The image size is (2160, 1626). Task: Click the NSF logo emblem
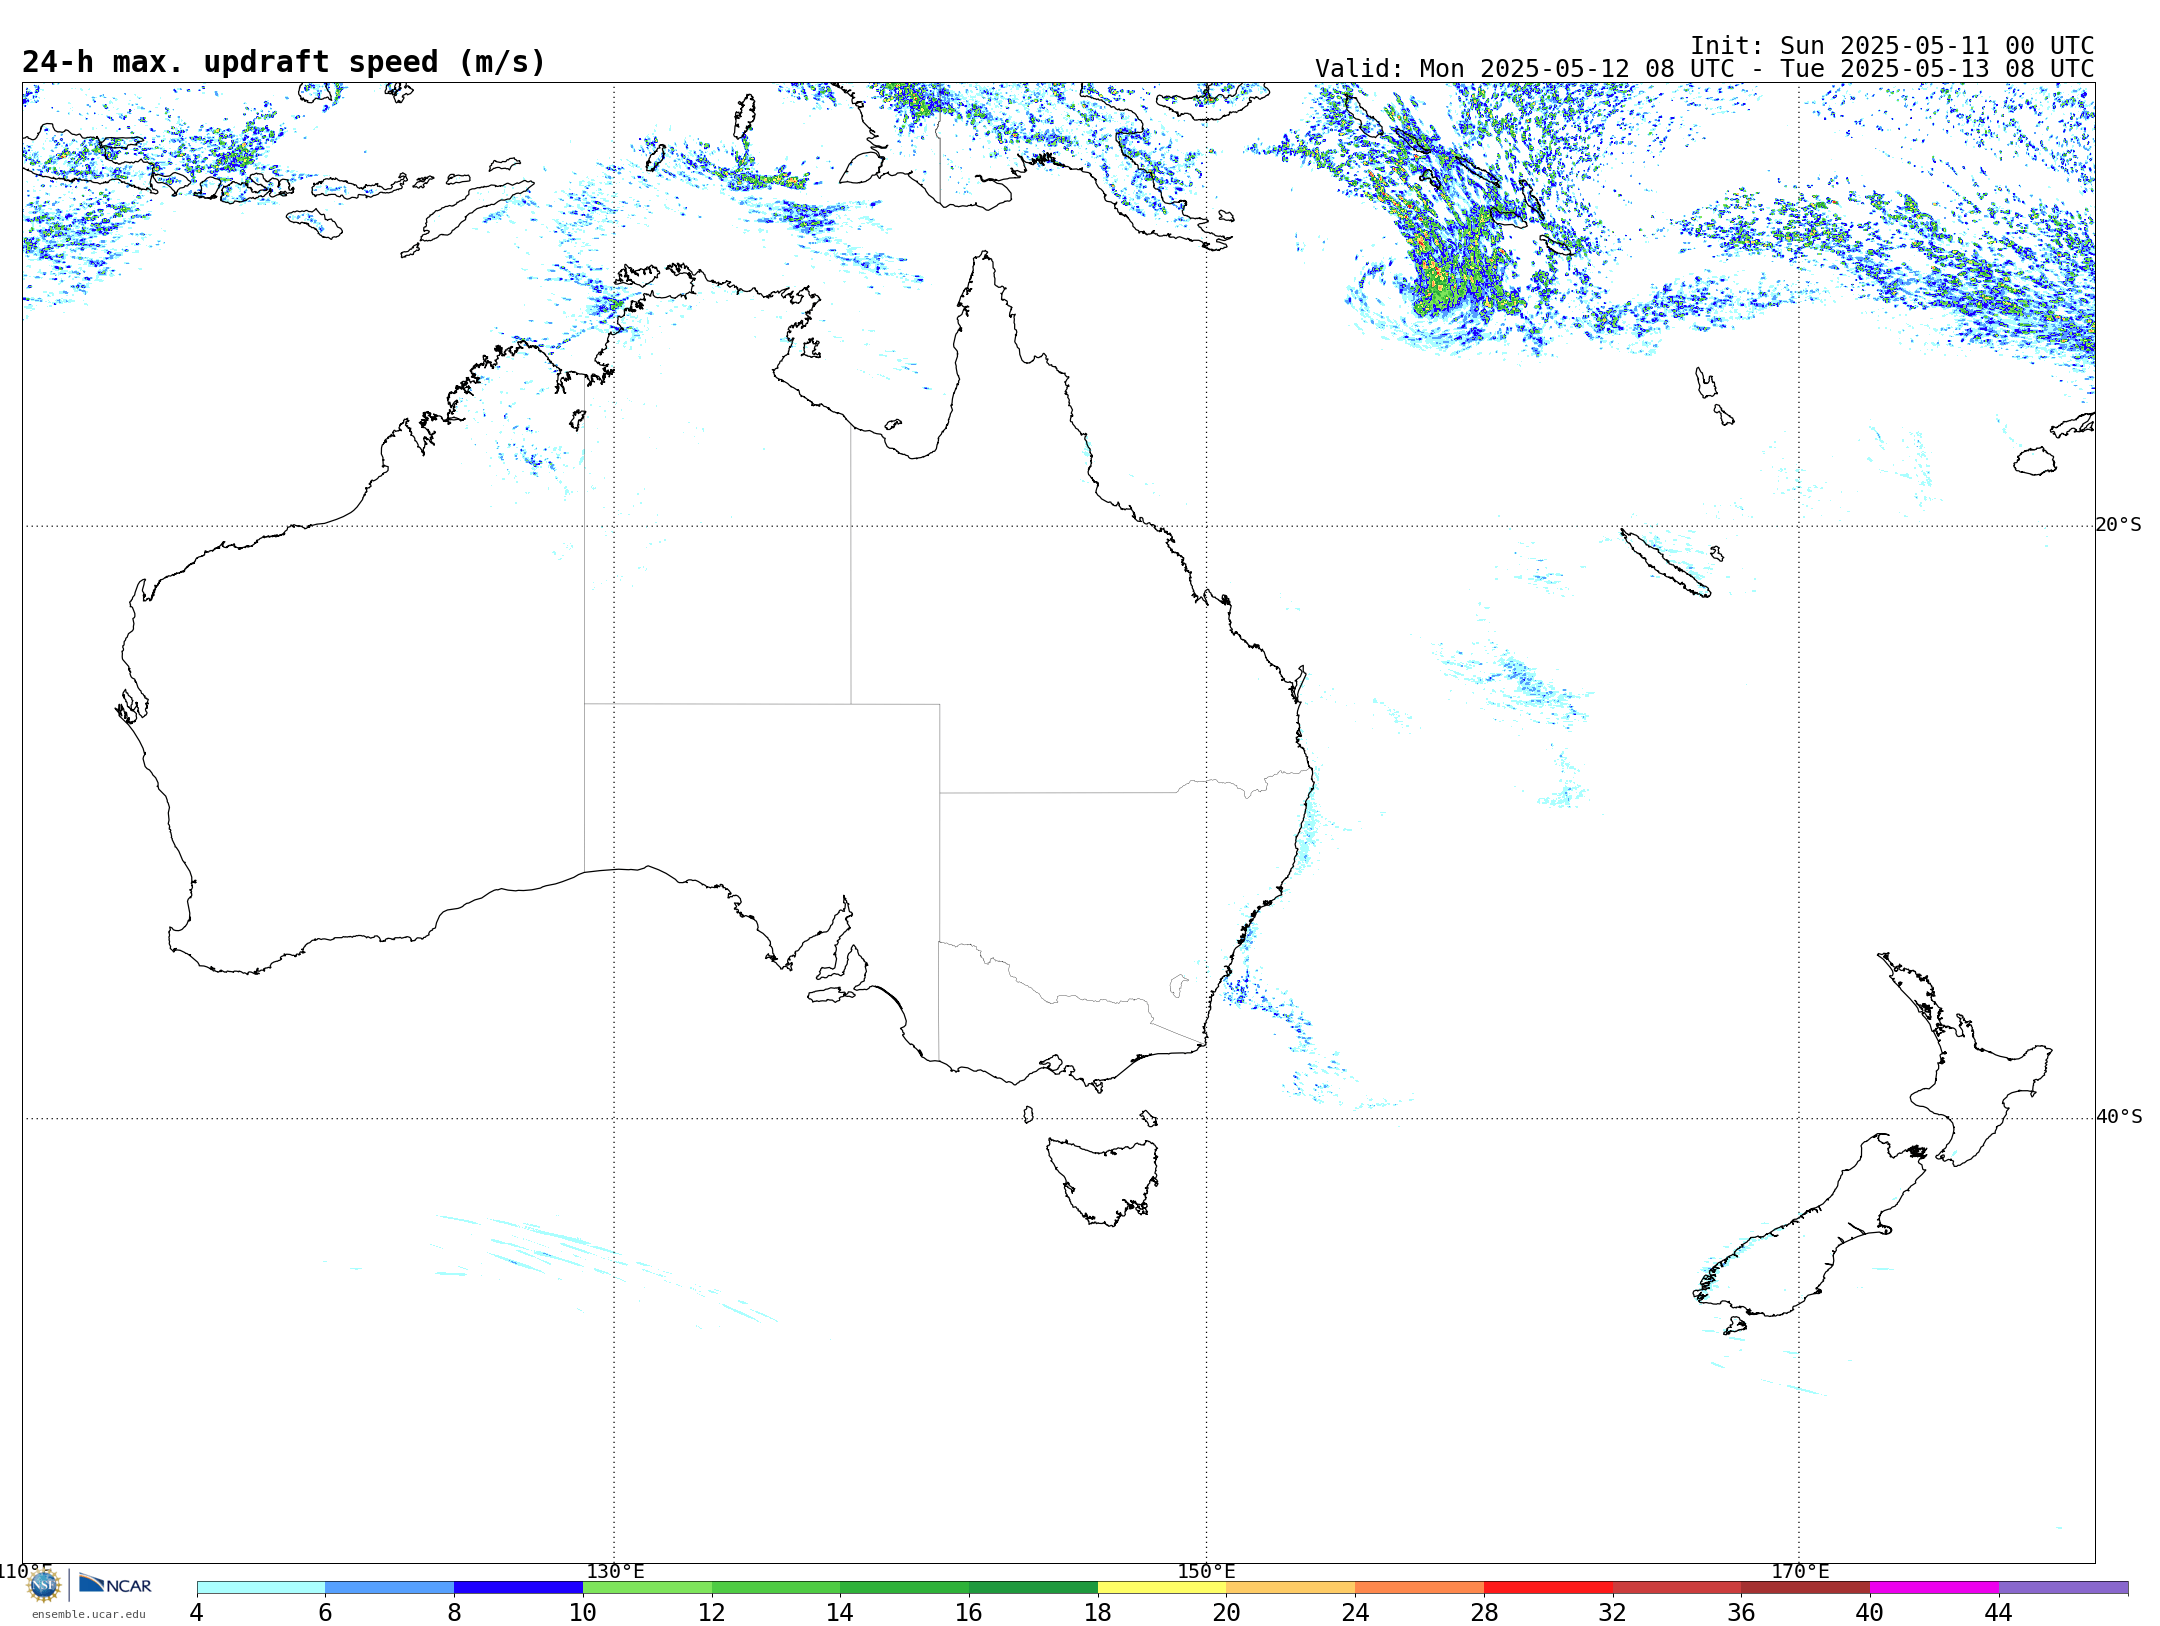tap(44, 1585)
